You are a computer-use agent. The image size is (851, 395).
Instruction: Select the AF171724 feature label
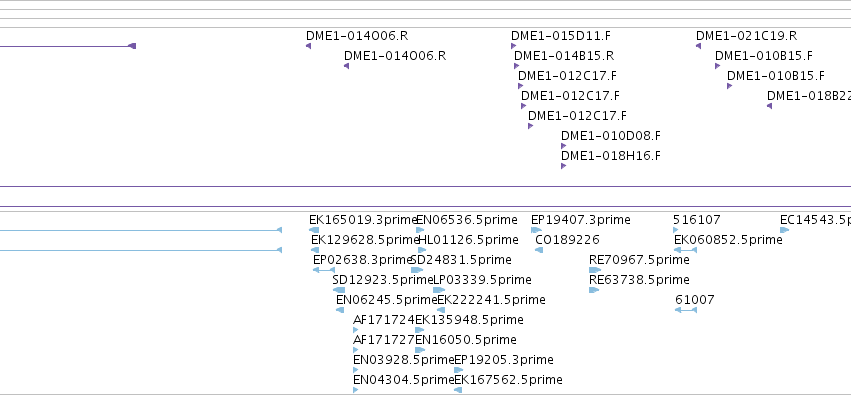pyautogui.click(x=384, y=320)
